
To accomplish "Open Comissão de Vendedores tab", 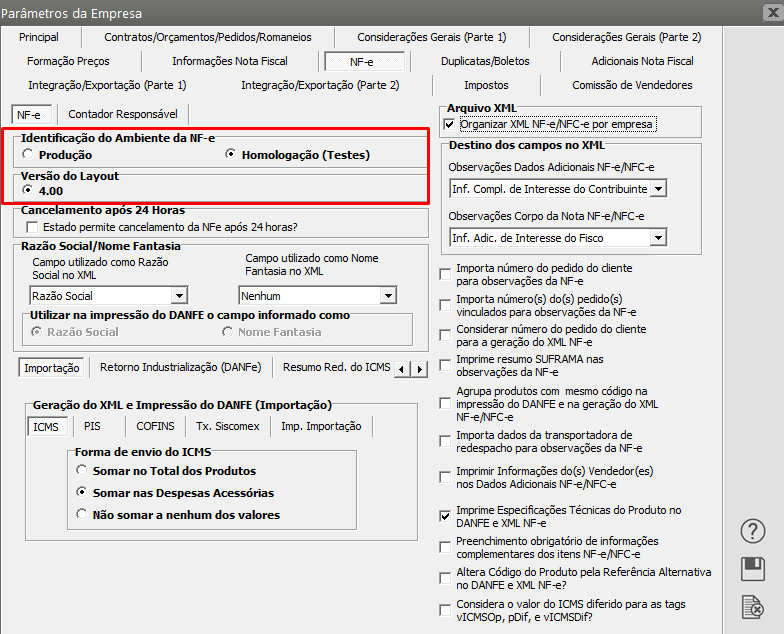I will (632, 85).
